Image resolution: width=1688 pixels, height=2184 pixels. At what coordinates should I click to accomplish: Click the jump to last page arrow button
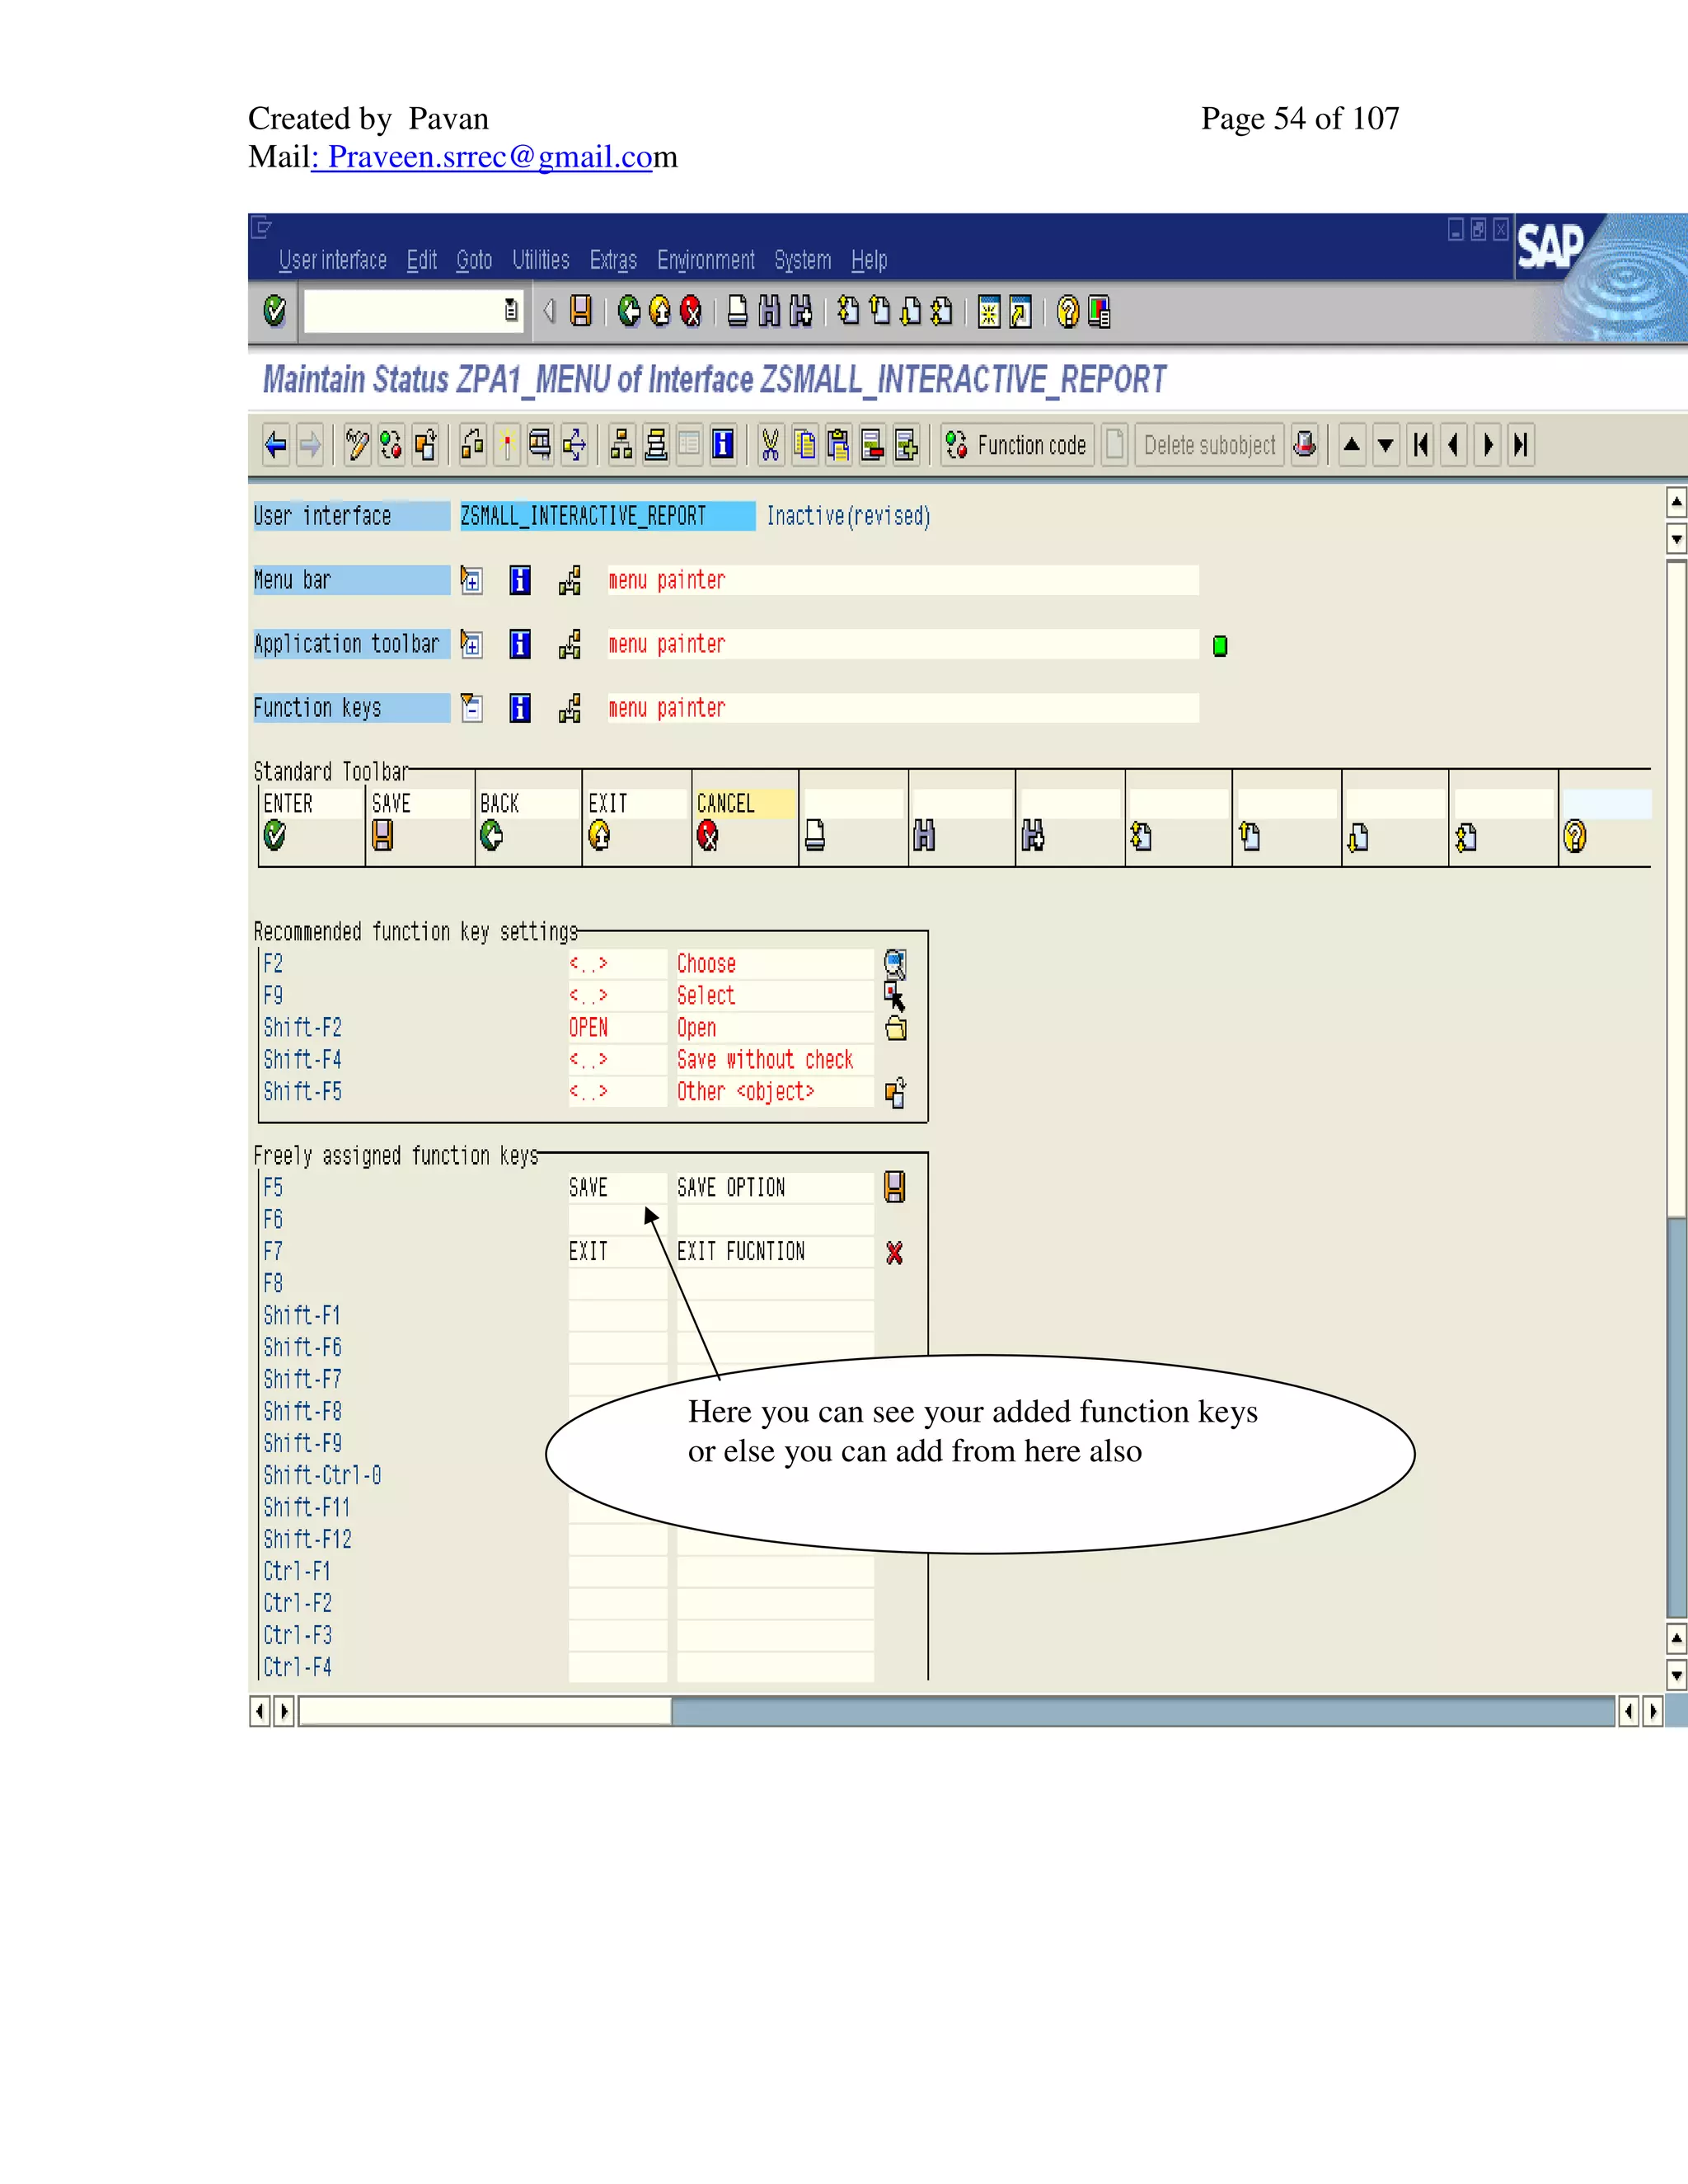1521,444
